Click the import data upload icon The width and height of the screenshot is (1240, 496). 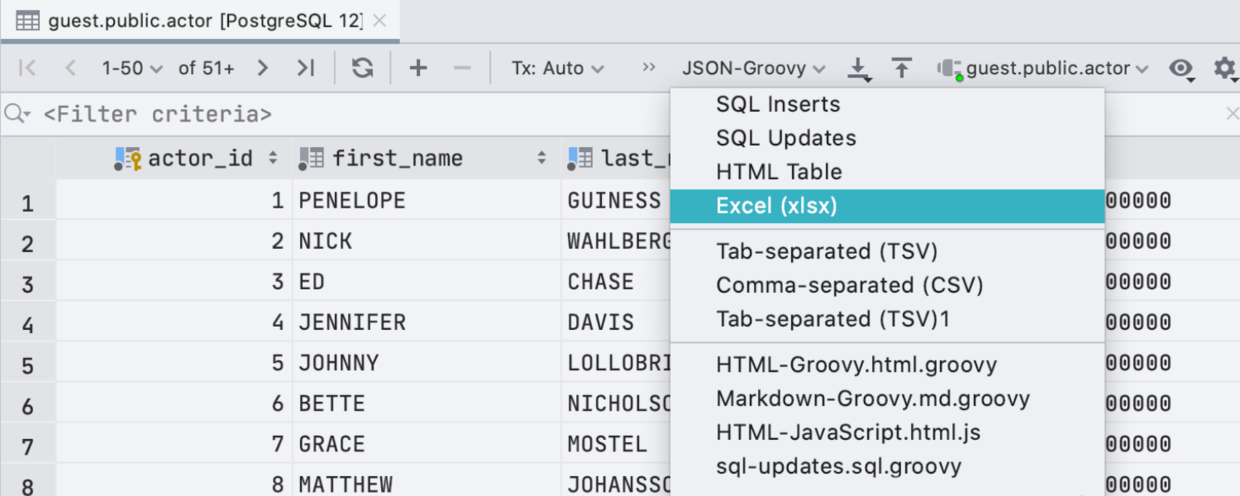click(901, 68)
